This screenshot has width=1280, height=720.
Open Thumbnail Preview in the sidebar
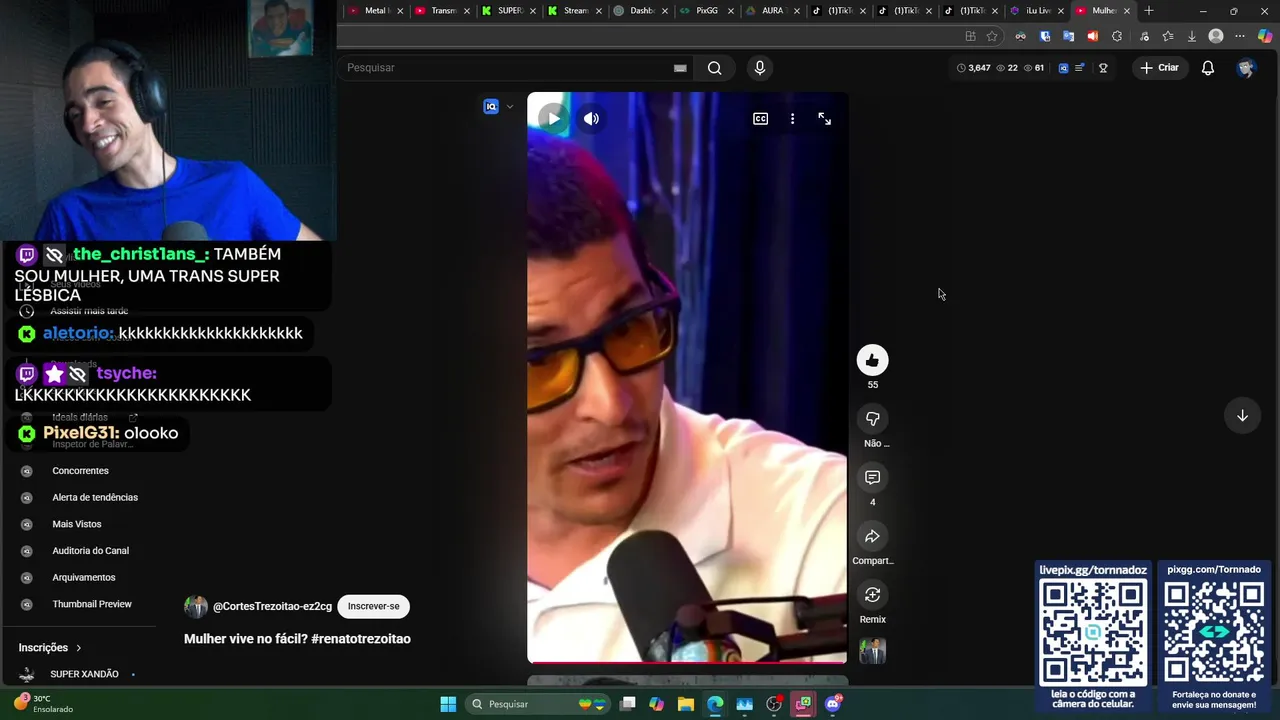click(92, 604)
